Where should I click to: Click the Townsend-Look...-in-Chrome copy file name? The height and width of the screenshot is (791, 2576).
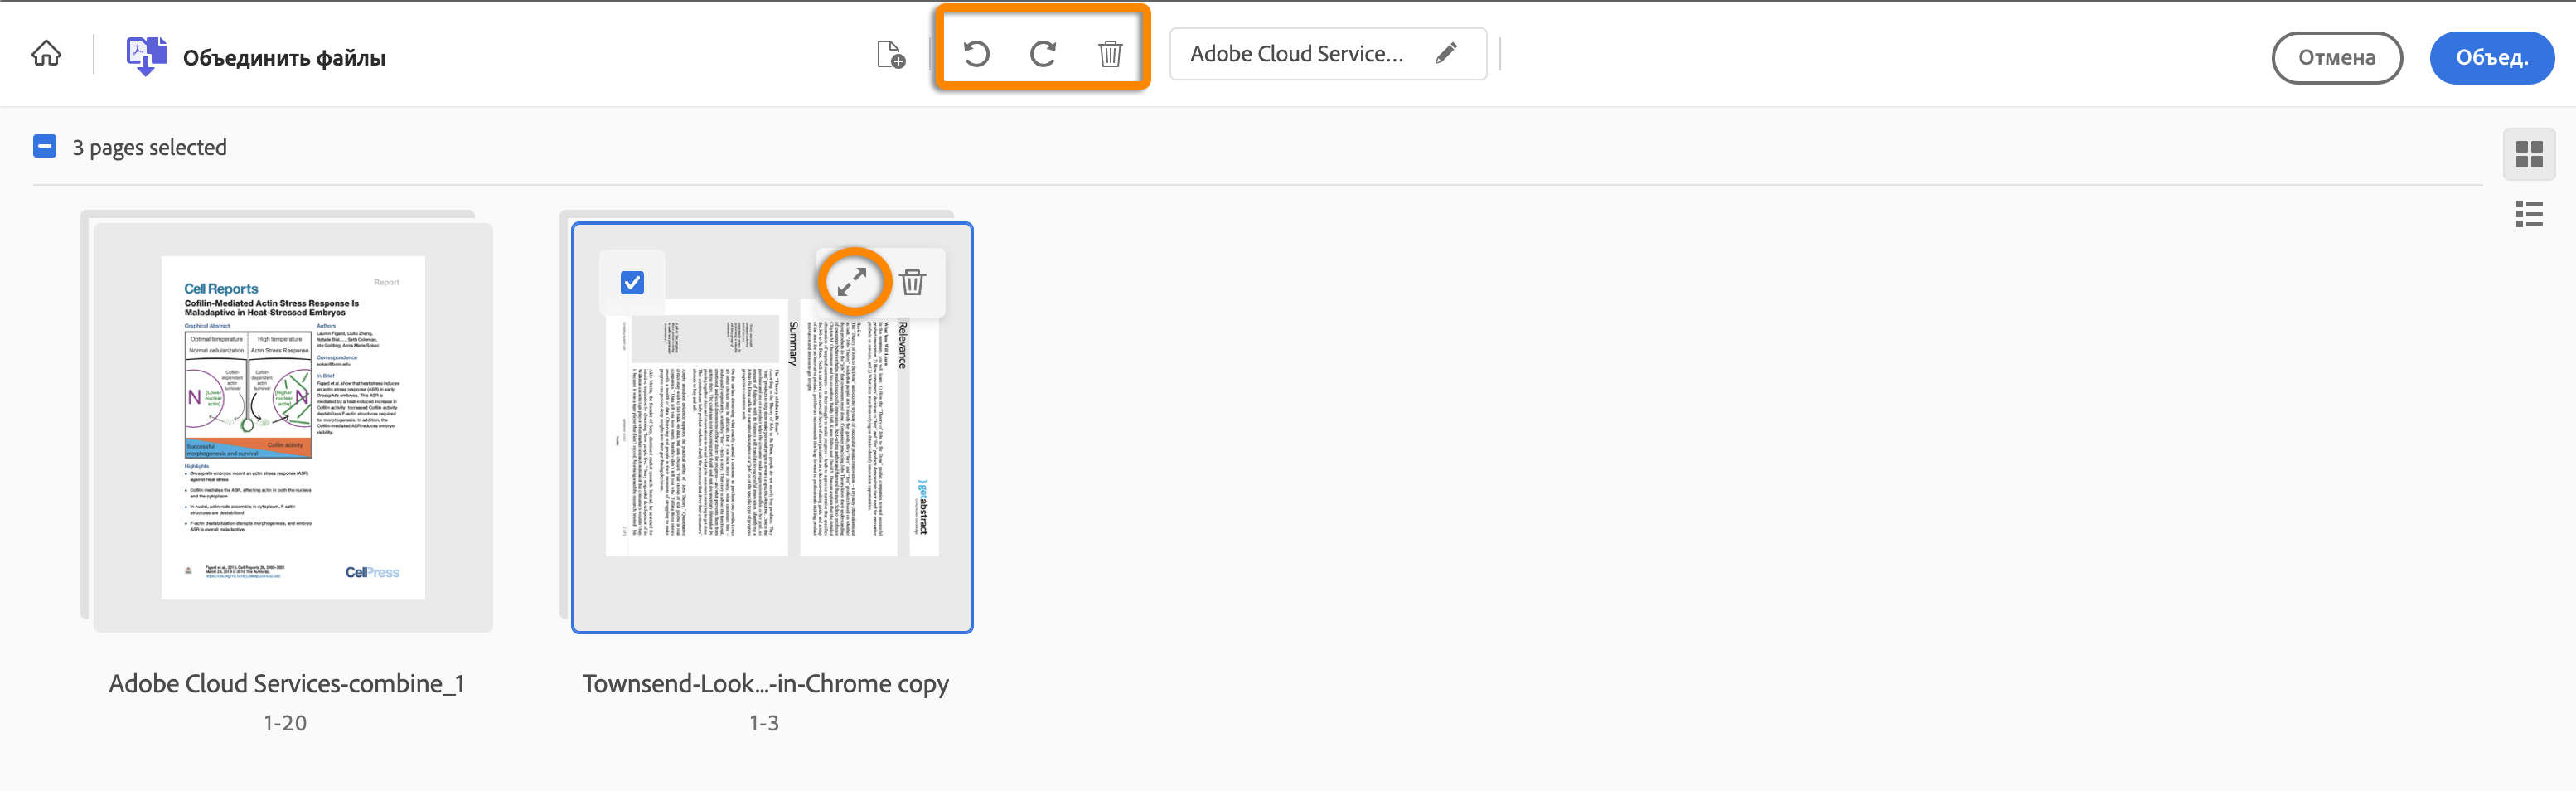tap(765, 684)
